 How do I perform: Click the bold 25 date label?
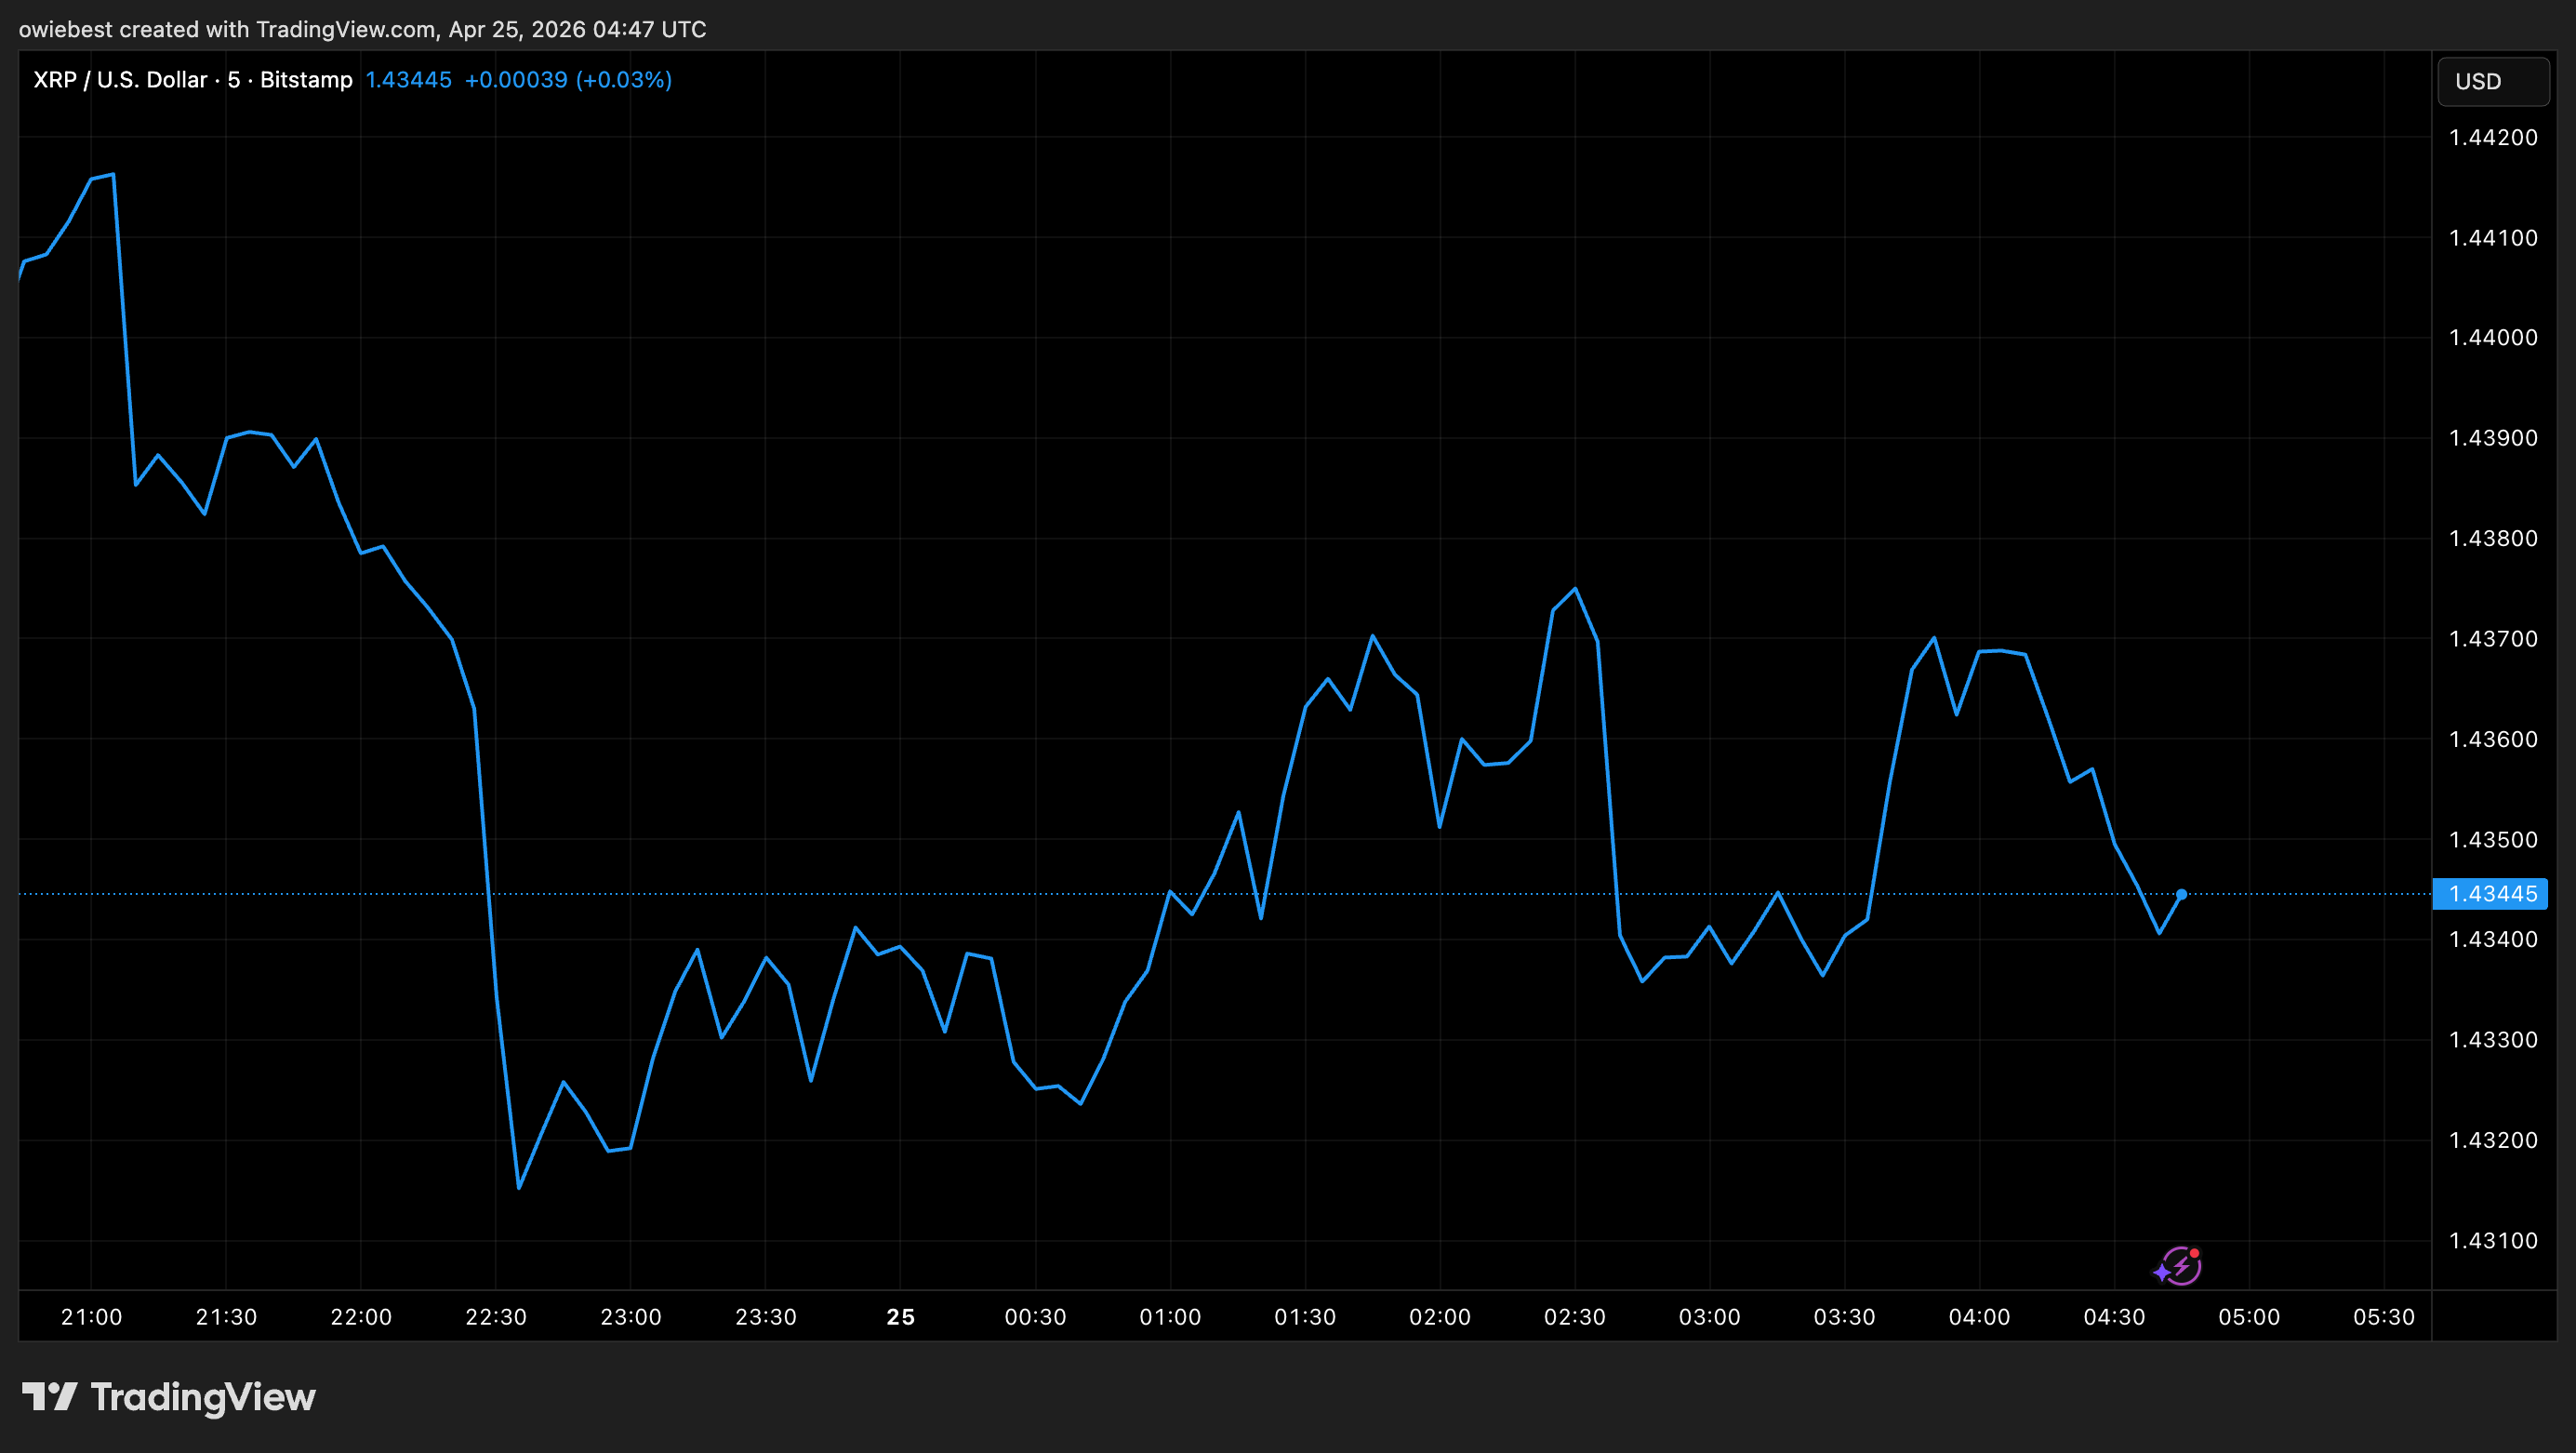900,1317
